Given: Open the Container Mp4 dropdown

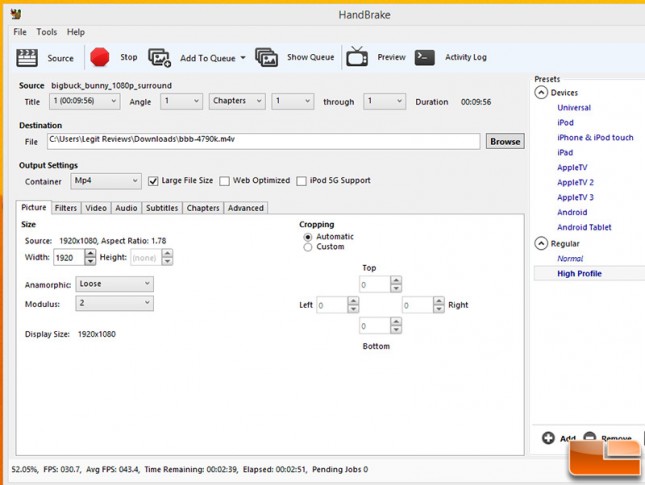Looking at the screenshot, I should tap(106, 181).
